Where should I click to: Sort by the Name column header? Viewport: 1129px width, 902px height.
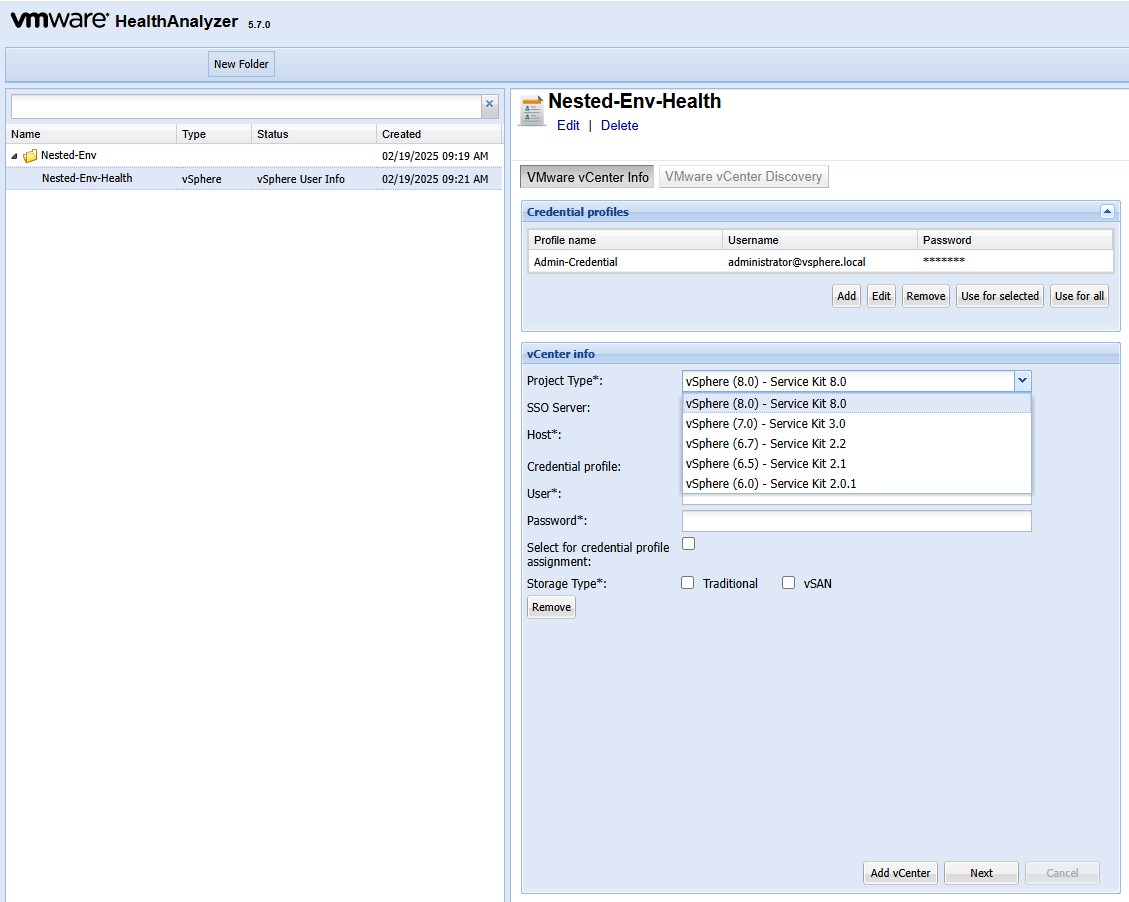[x=91, y=134]
